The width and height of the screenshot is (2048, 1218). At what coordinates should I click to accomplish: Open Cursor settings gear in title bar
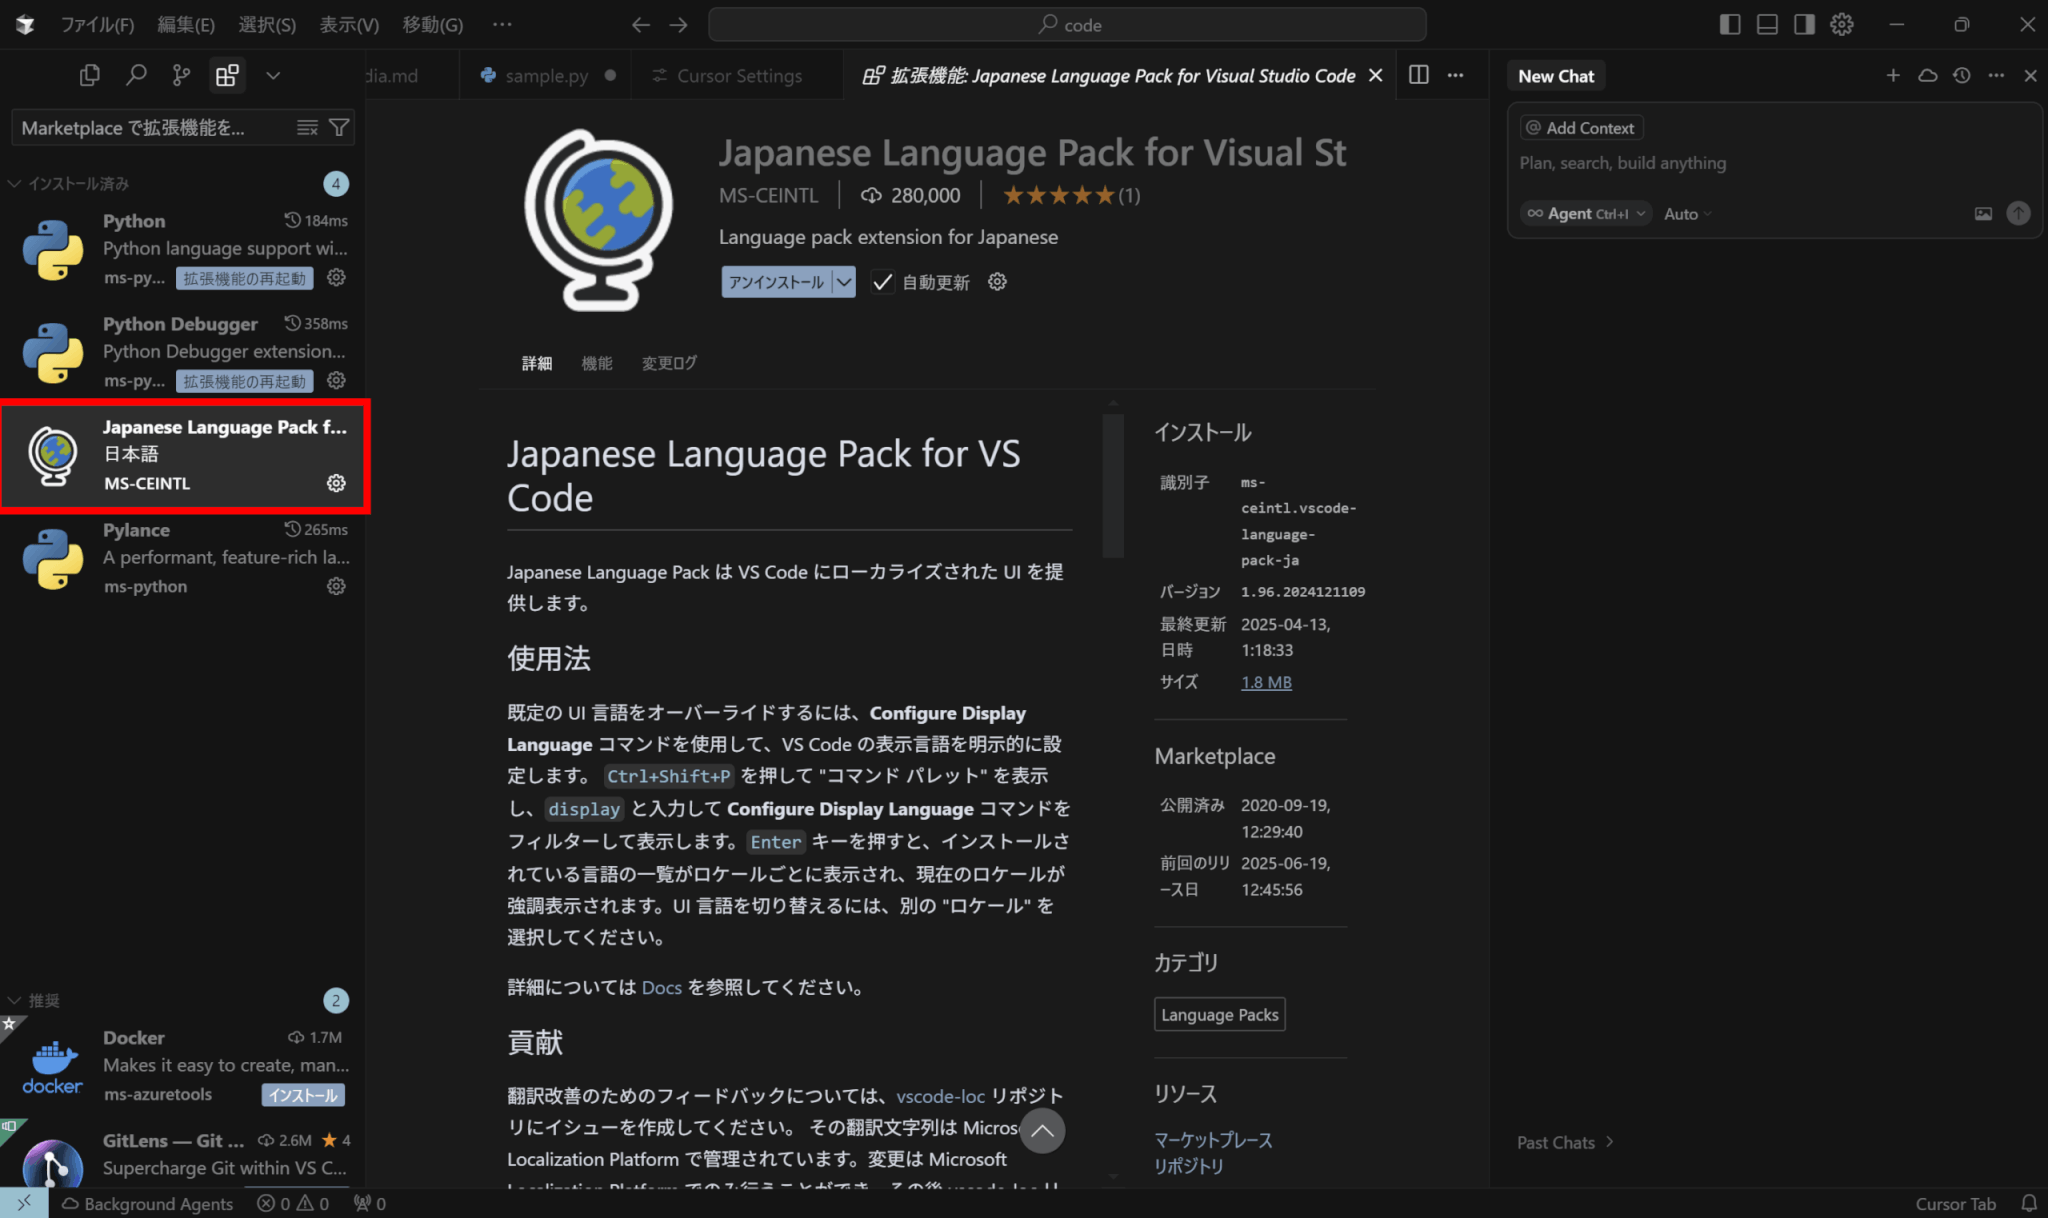point(1842,24)
